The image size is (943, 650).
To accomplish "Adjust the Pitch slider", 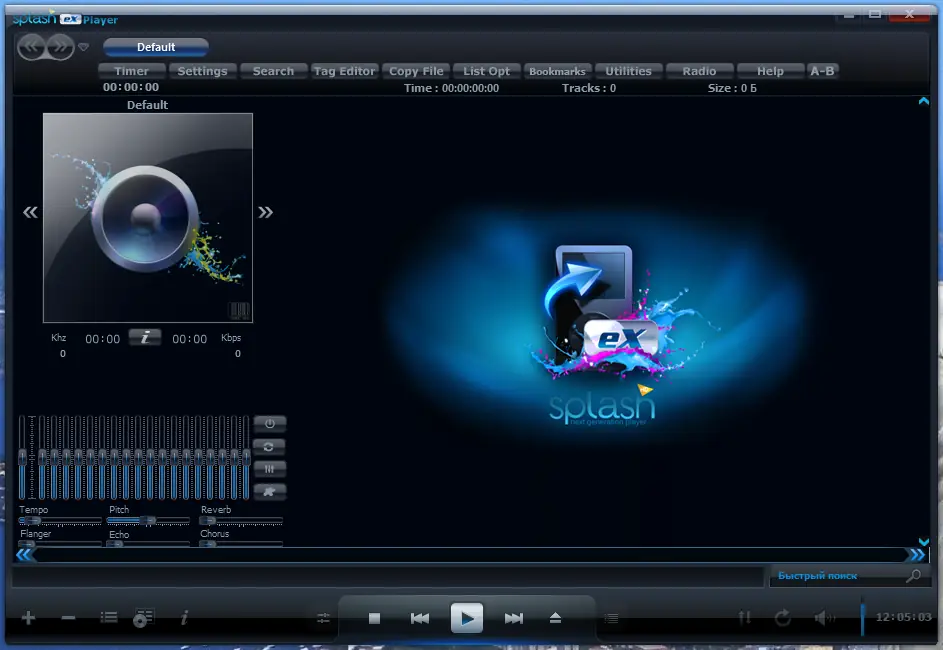I will click(149, 521).
